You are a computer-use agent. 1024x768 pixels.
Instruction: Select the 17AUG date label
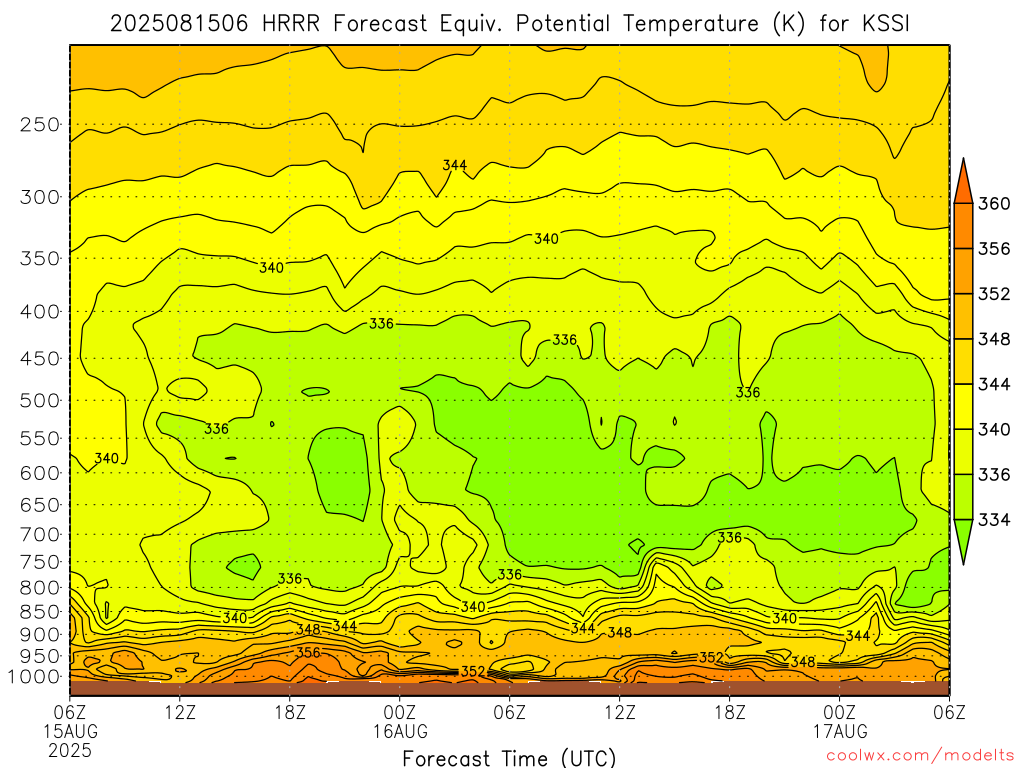pos(840,731)
